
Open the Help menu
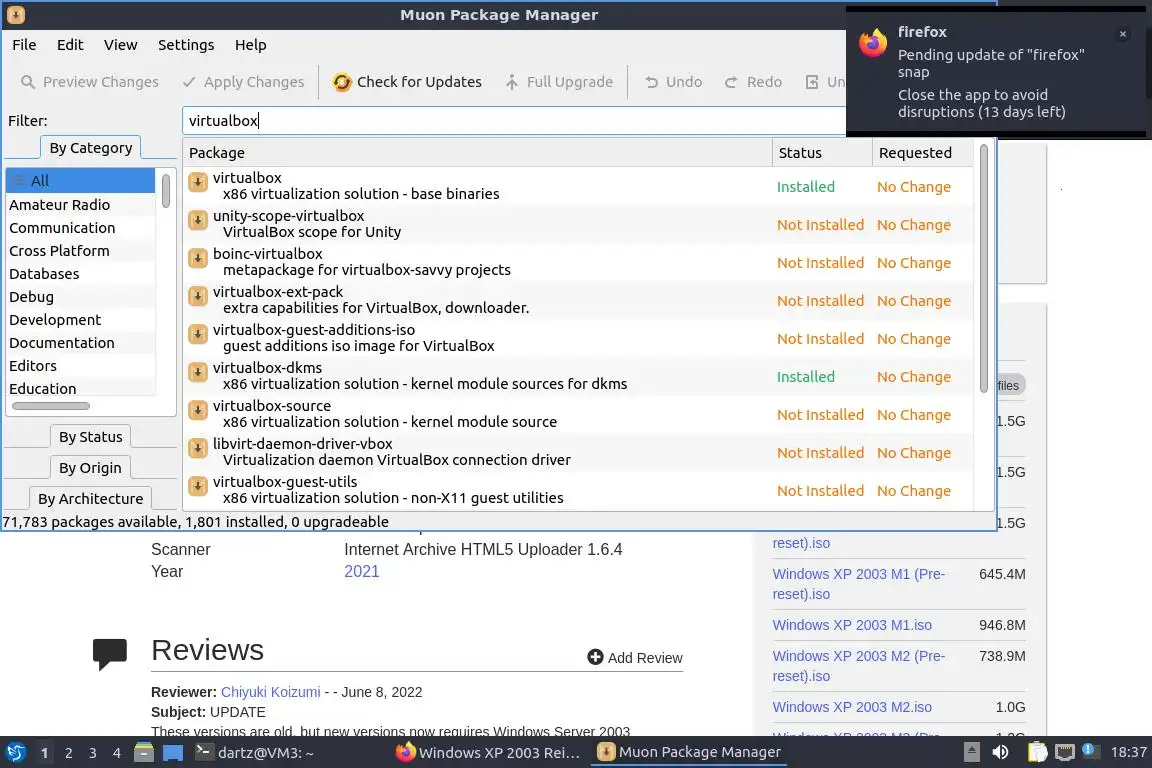[251, 45]
